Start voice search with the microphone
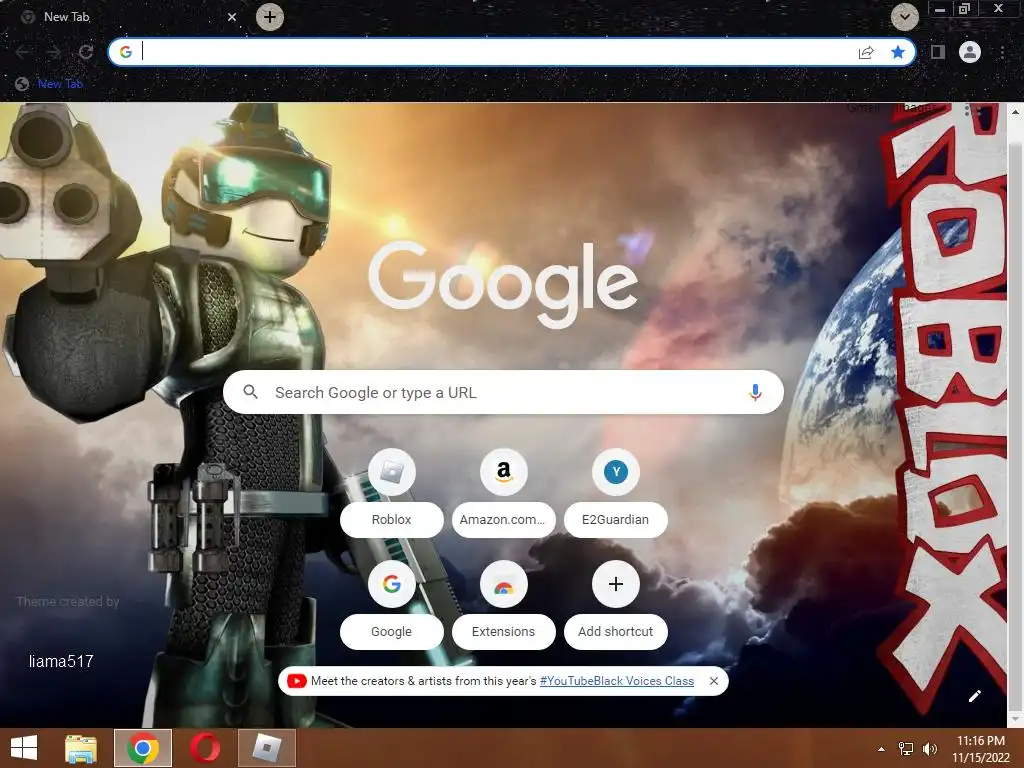 755,392
